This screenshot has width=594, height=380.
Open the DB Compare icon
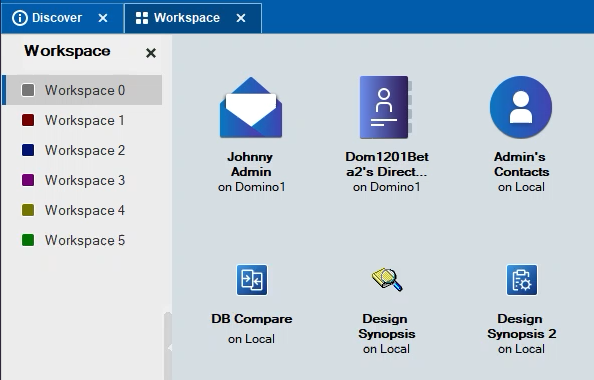(x=252, y=280)
